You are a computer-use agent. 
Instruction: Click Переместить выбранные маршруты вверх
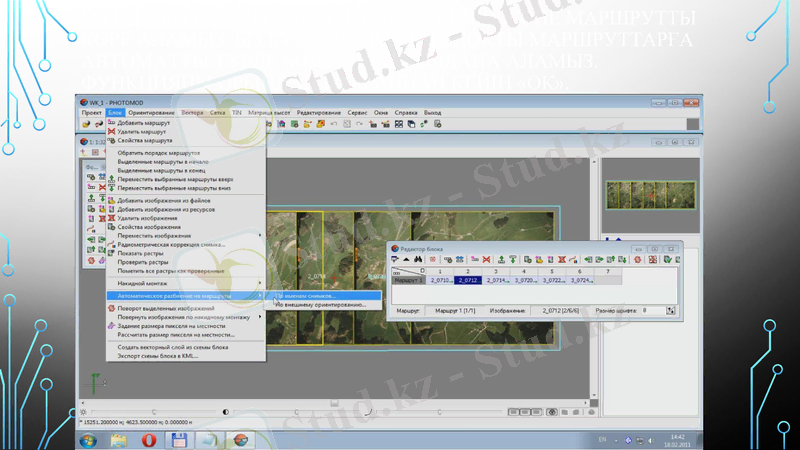point(175,179)
